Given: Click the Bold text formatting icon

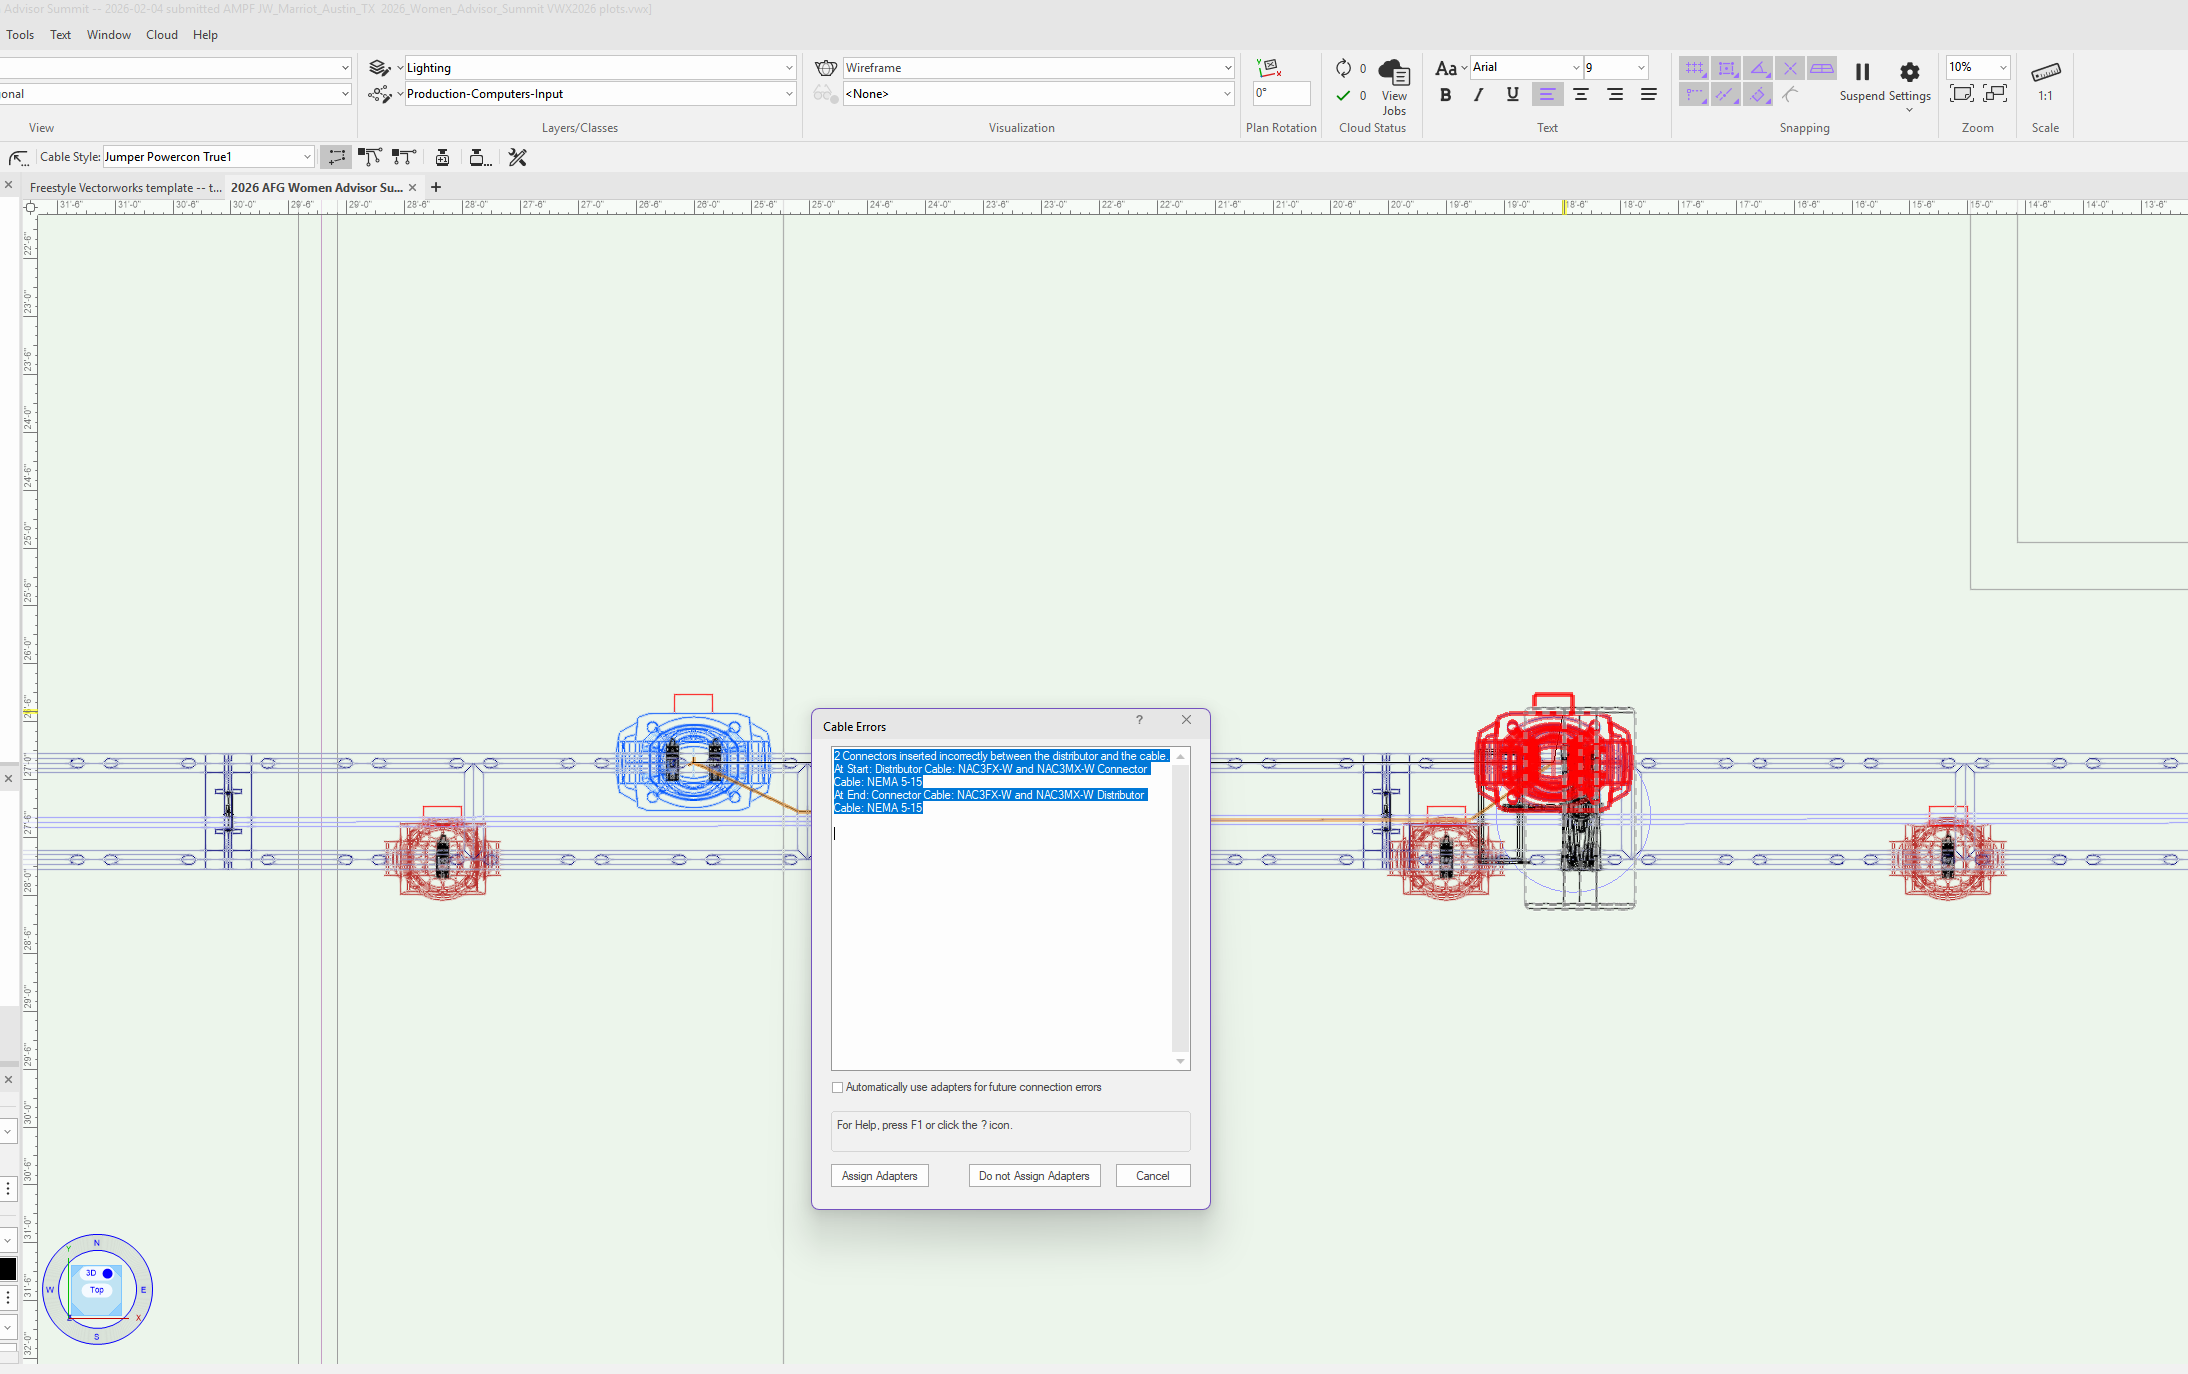Looking at the screenshot, I should tap(1445, 95).
